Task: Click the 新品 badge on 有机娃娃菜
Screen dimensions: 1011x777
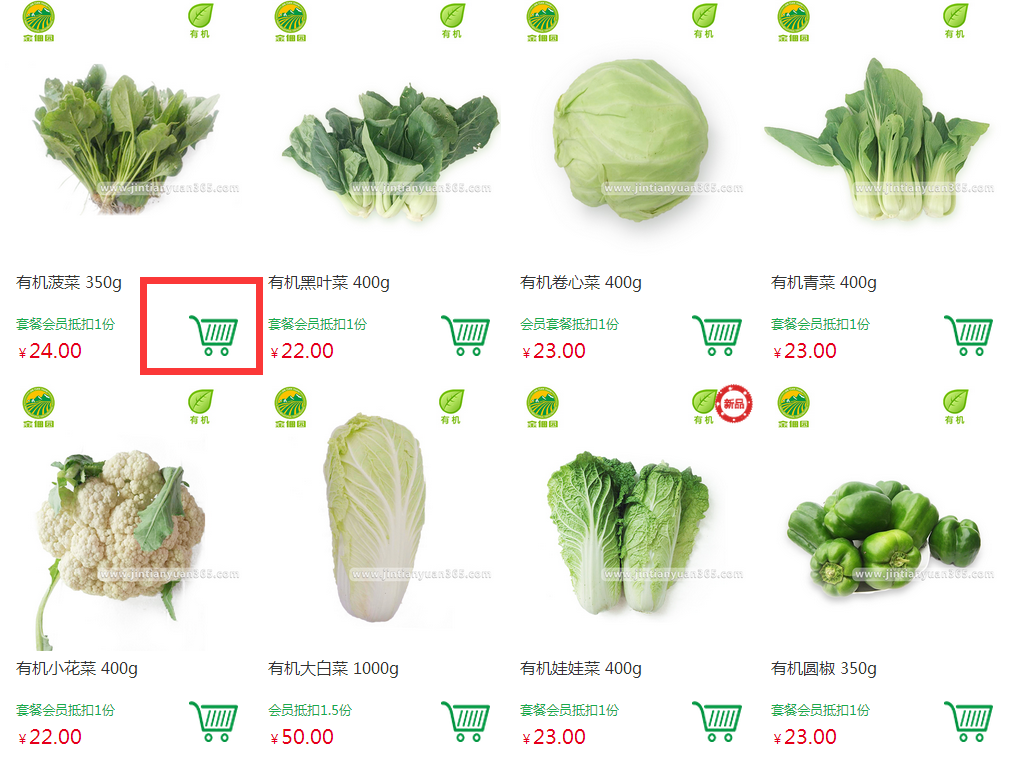Action: point(734,404)
